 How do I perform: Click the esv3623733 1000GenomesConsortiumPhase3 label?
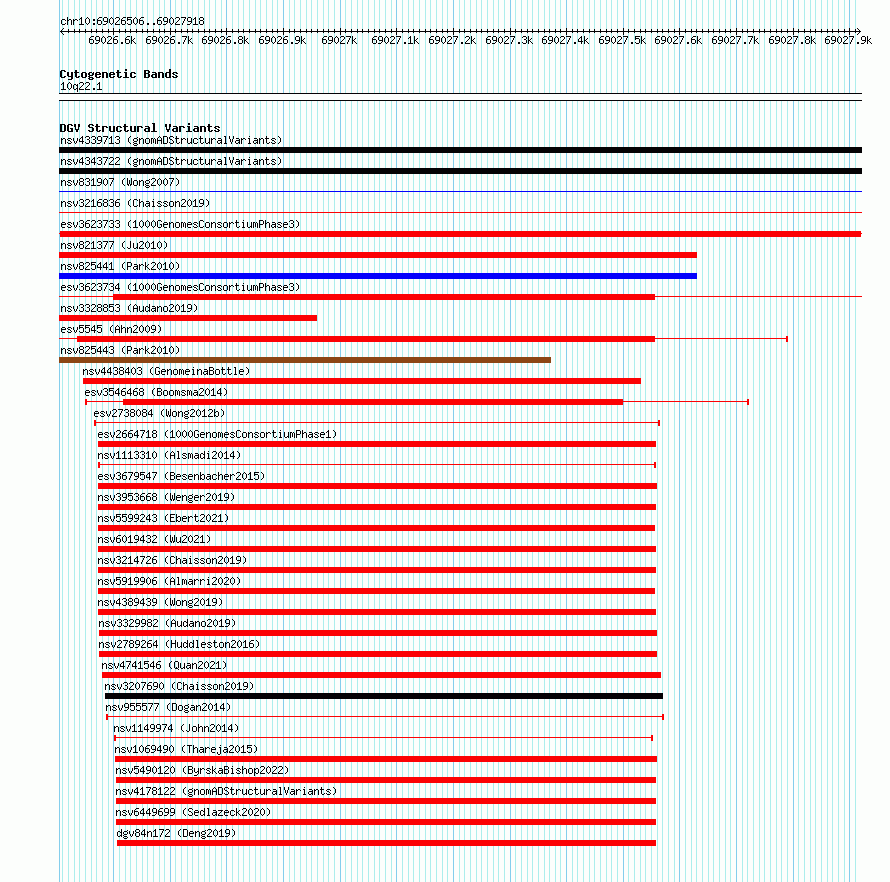coord(180,224)
